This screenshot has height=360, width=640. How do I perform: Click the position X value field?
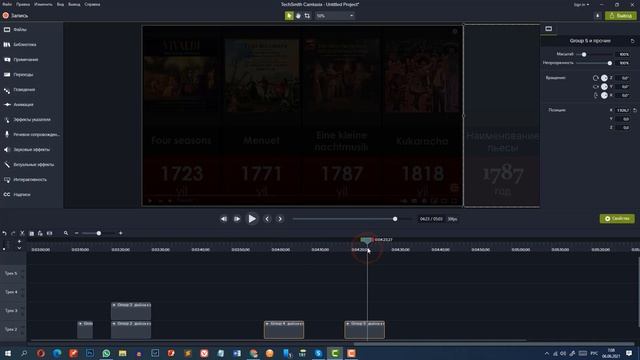point(623,110)
